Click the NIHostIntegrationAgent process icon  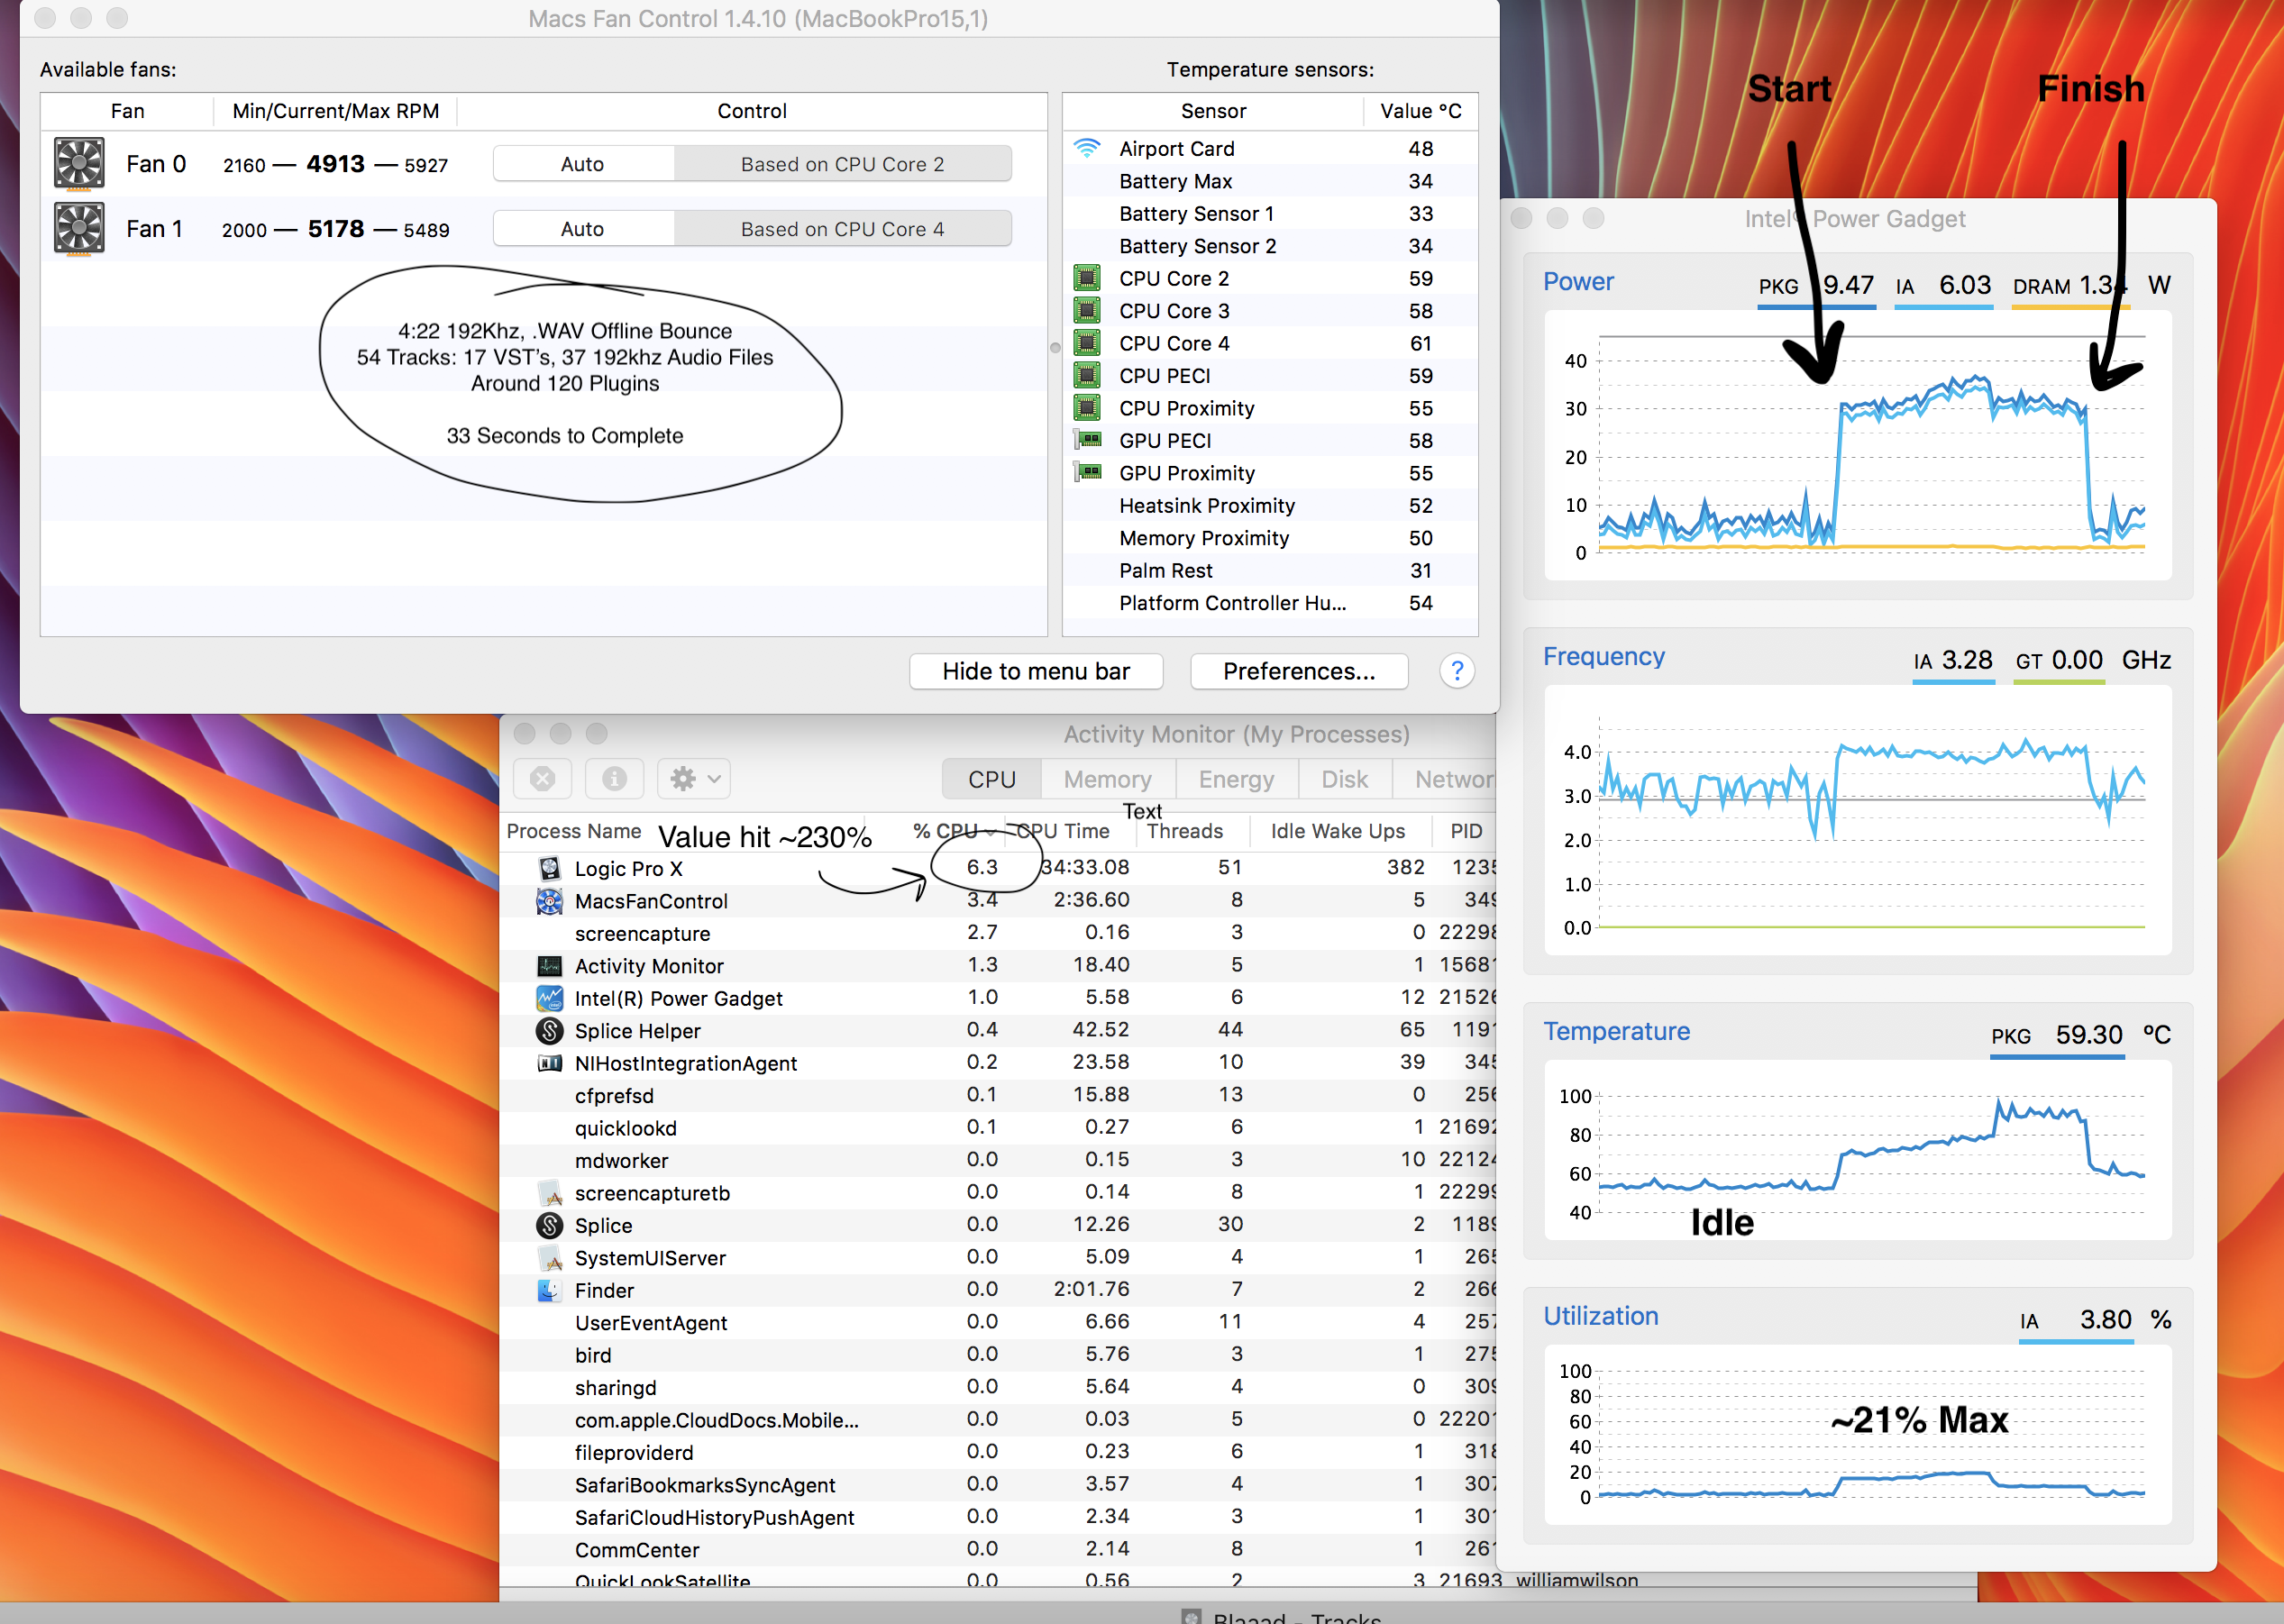pyautogui.click(x=549, y=1063)
